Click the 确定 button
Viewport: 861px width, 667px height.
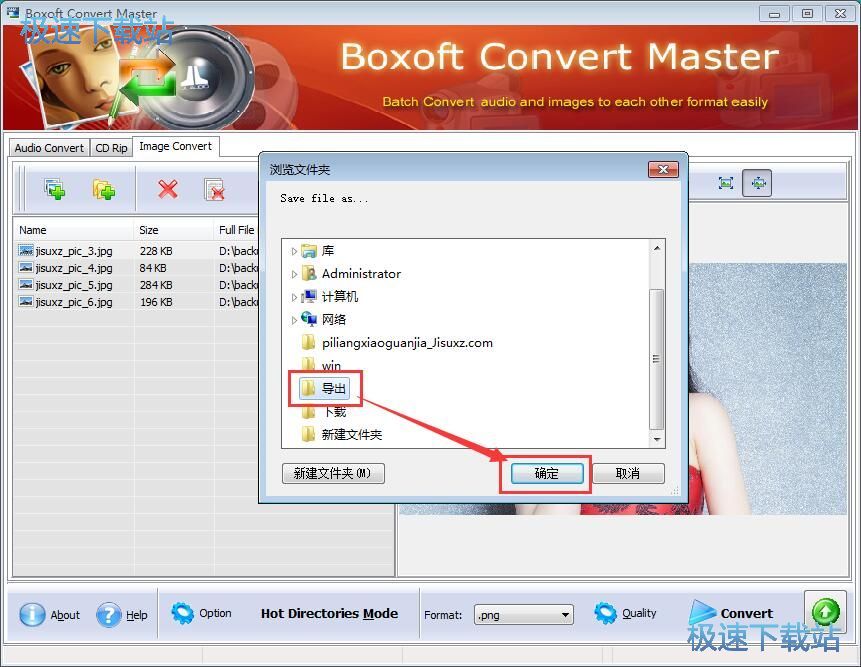click(547, 473)
